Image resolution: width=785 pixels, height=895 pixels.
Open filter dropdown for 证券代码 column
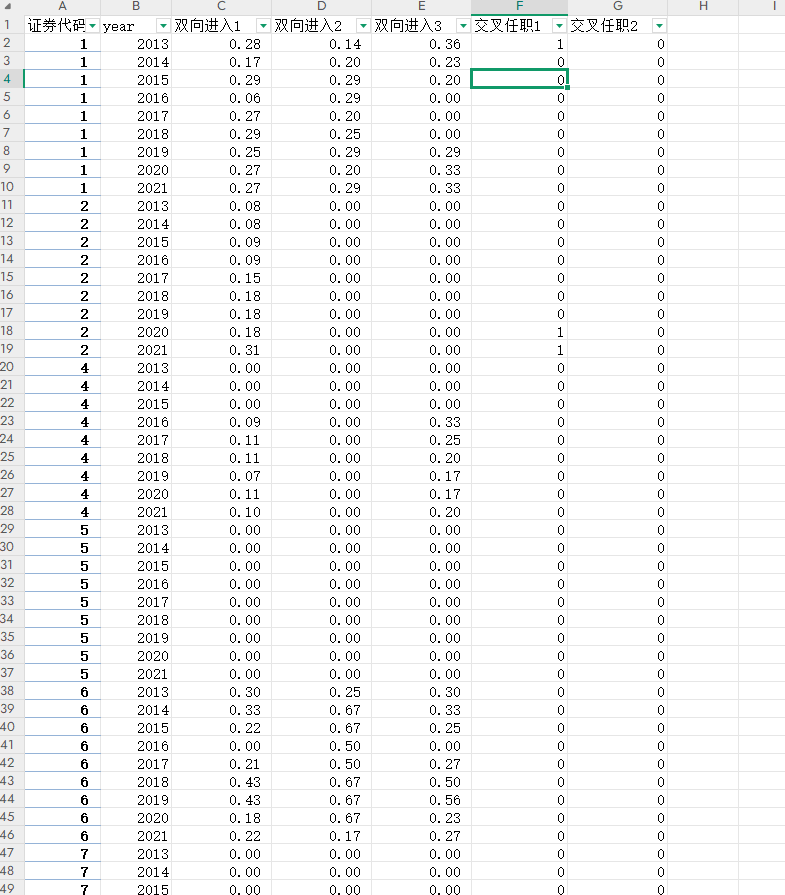[x=92, y=26]
